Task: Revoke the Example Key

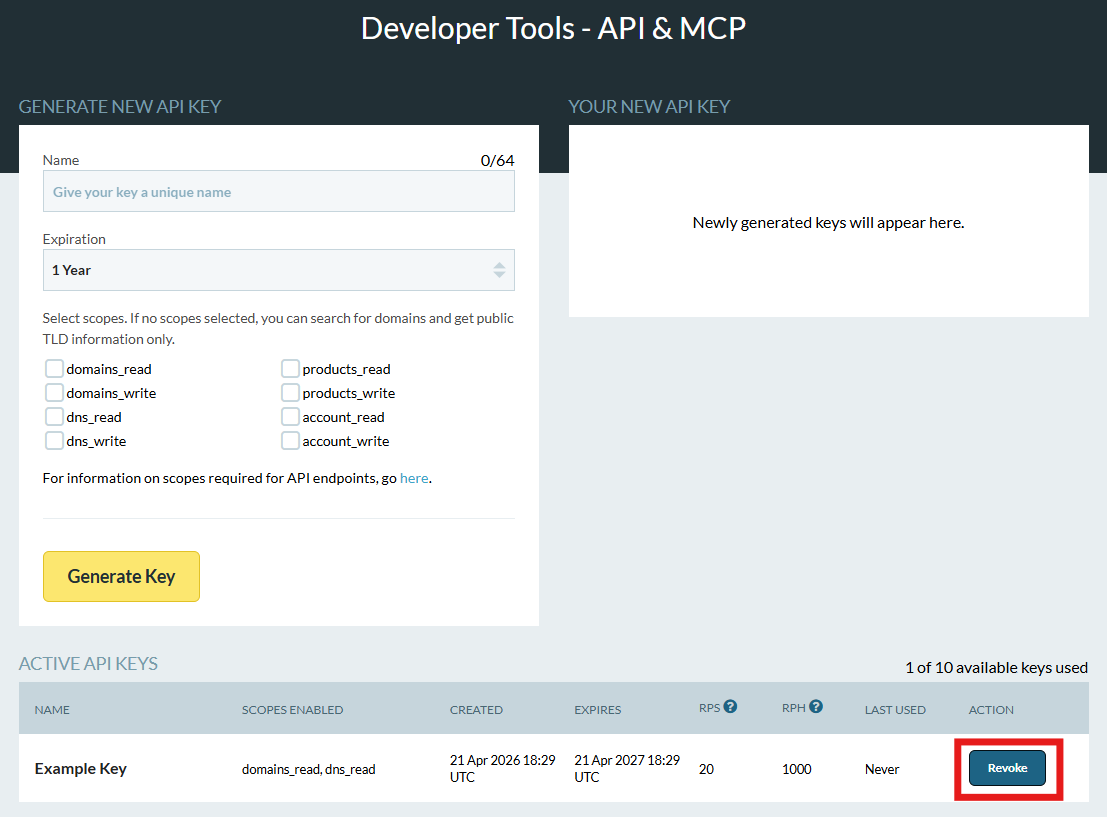Action: coord(1007,768)
